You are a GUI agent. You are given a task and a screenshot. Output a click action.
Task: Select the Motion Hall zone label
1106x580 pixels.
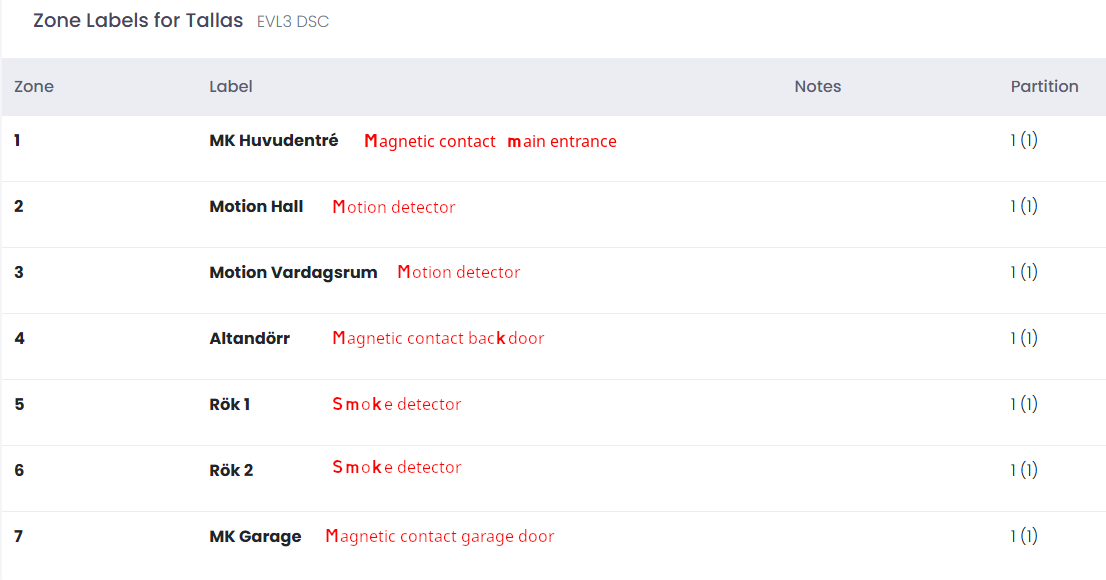(256, 207)
